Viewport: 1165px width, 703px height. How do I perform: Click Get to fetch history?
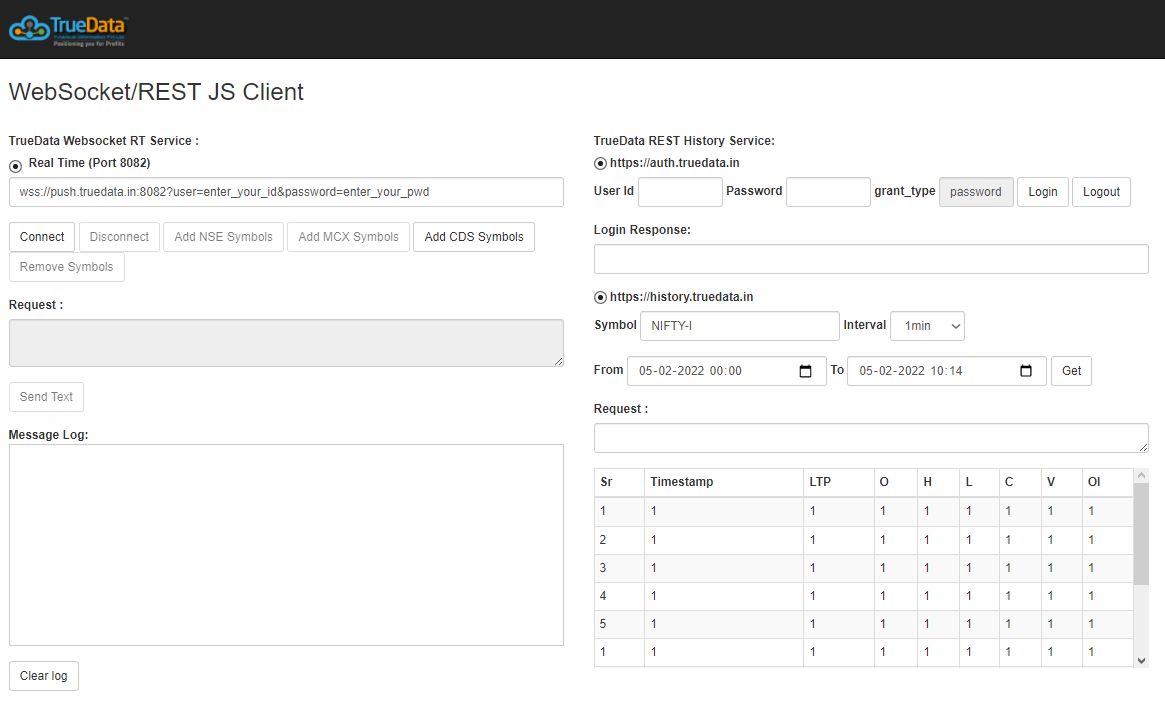pos(1071,371)
